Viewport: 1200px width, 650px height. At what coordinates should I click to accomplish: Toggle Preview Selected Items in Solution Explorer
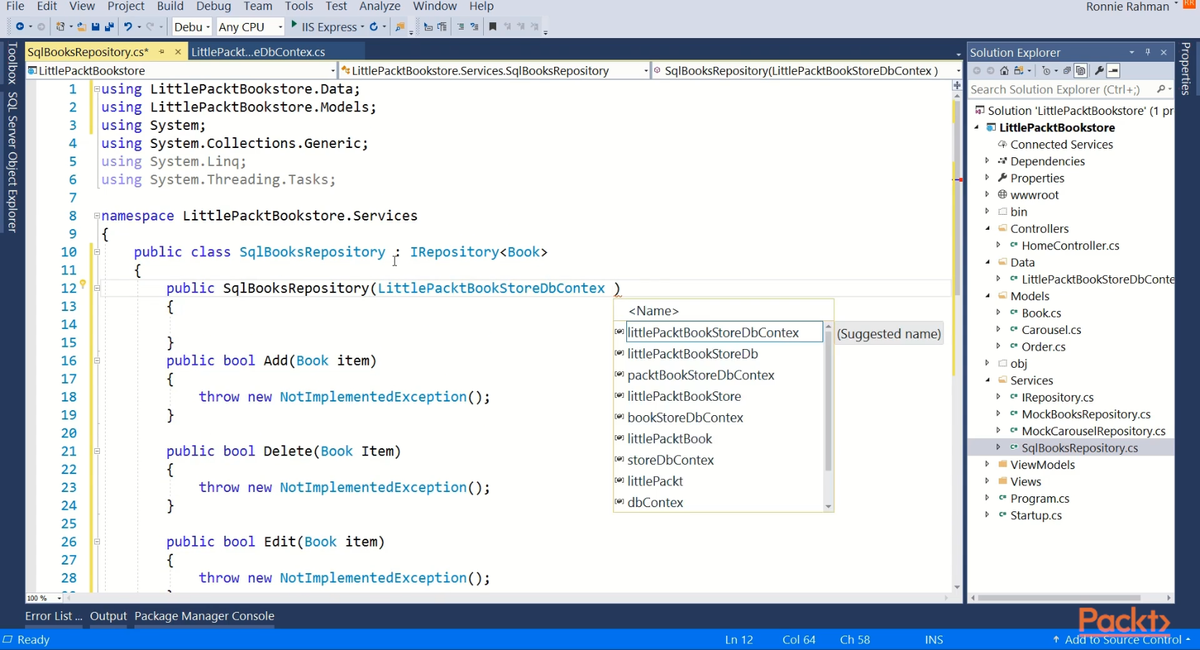1113,71
